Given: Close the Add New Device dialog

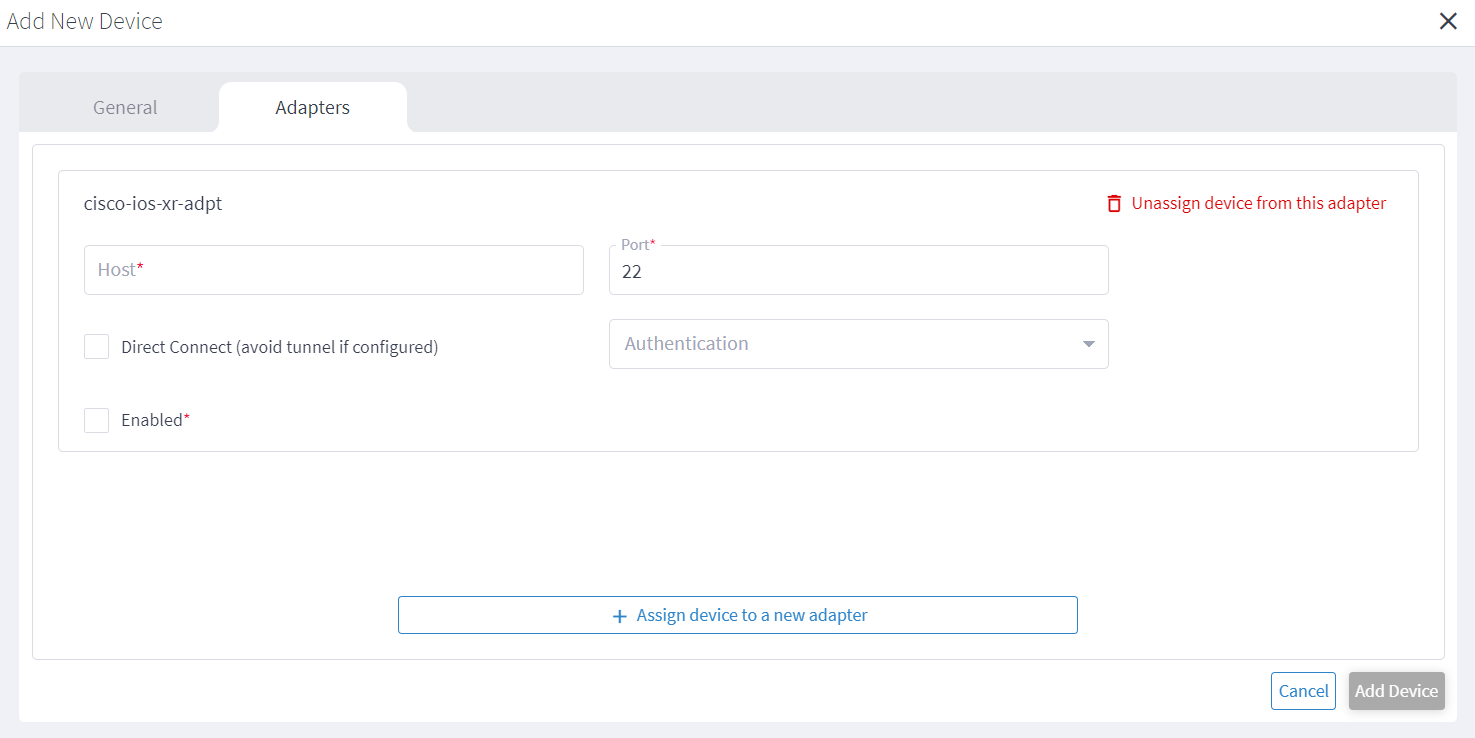Looking at the screenshot, I should pos(1447,21).
